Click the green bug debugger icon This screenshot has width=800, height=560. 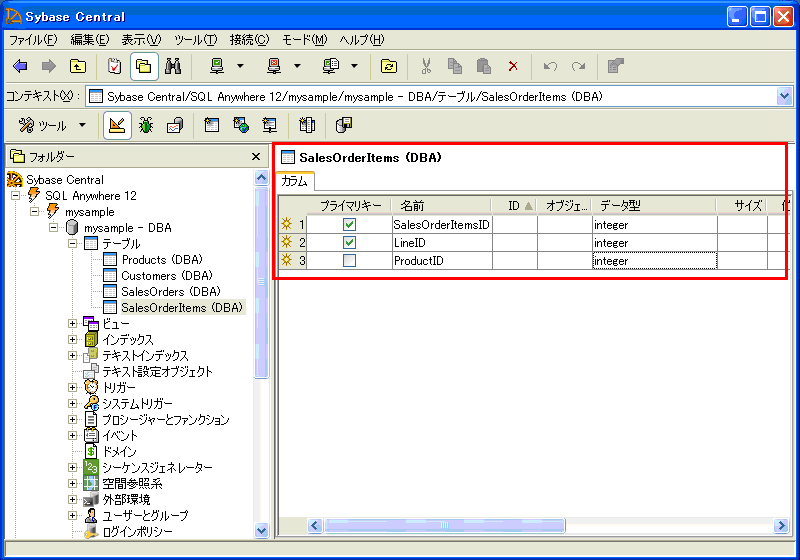pos(146,125)
